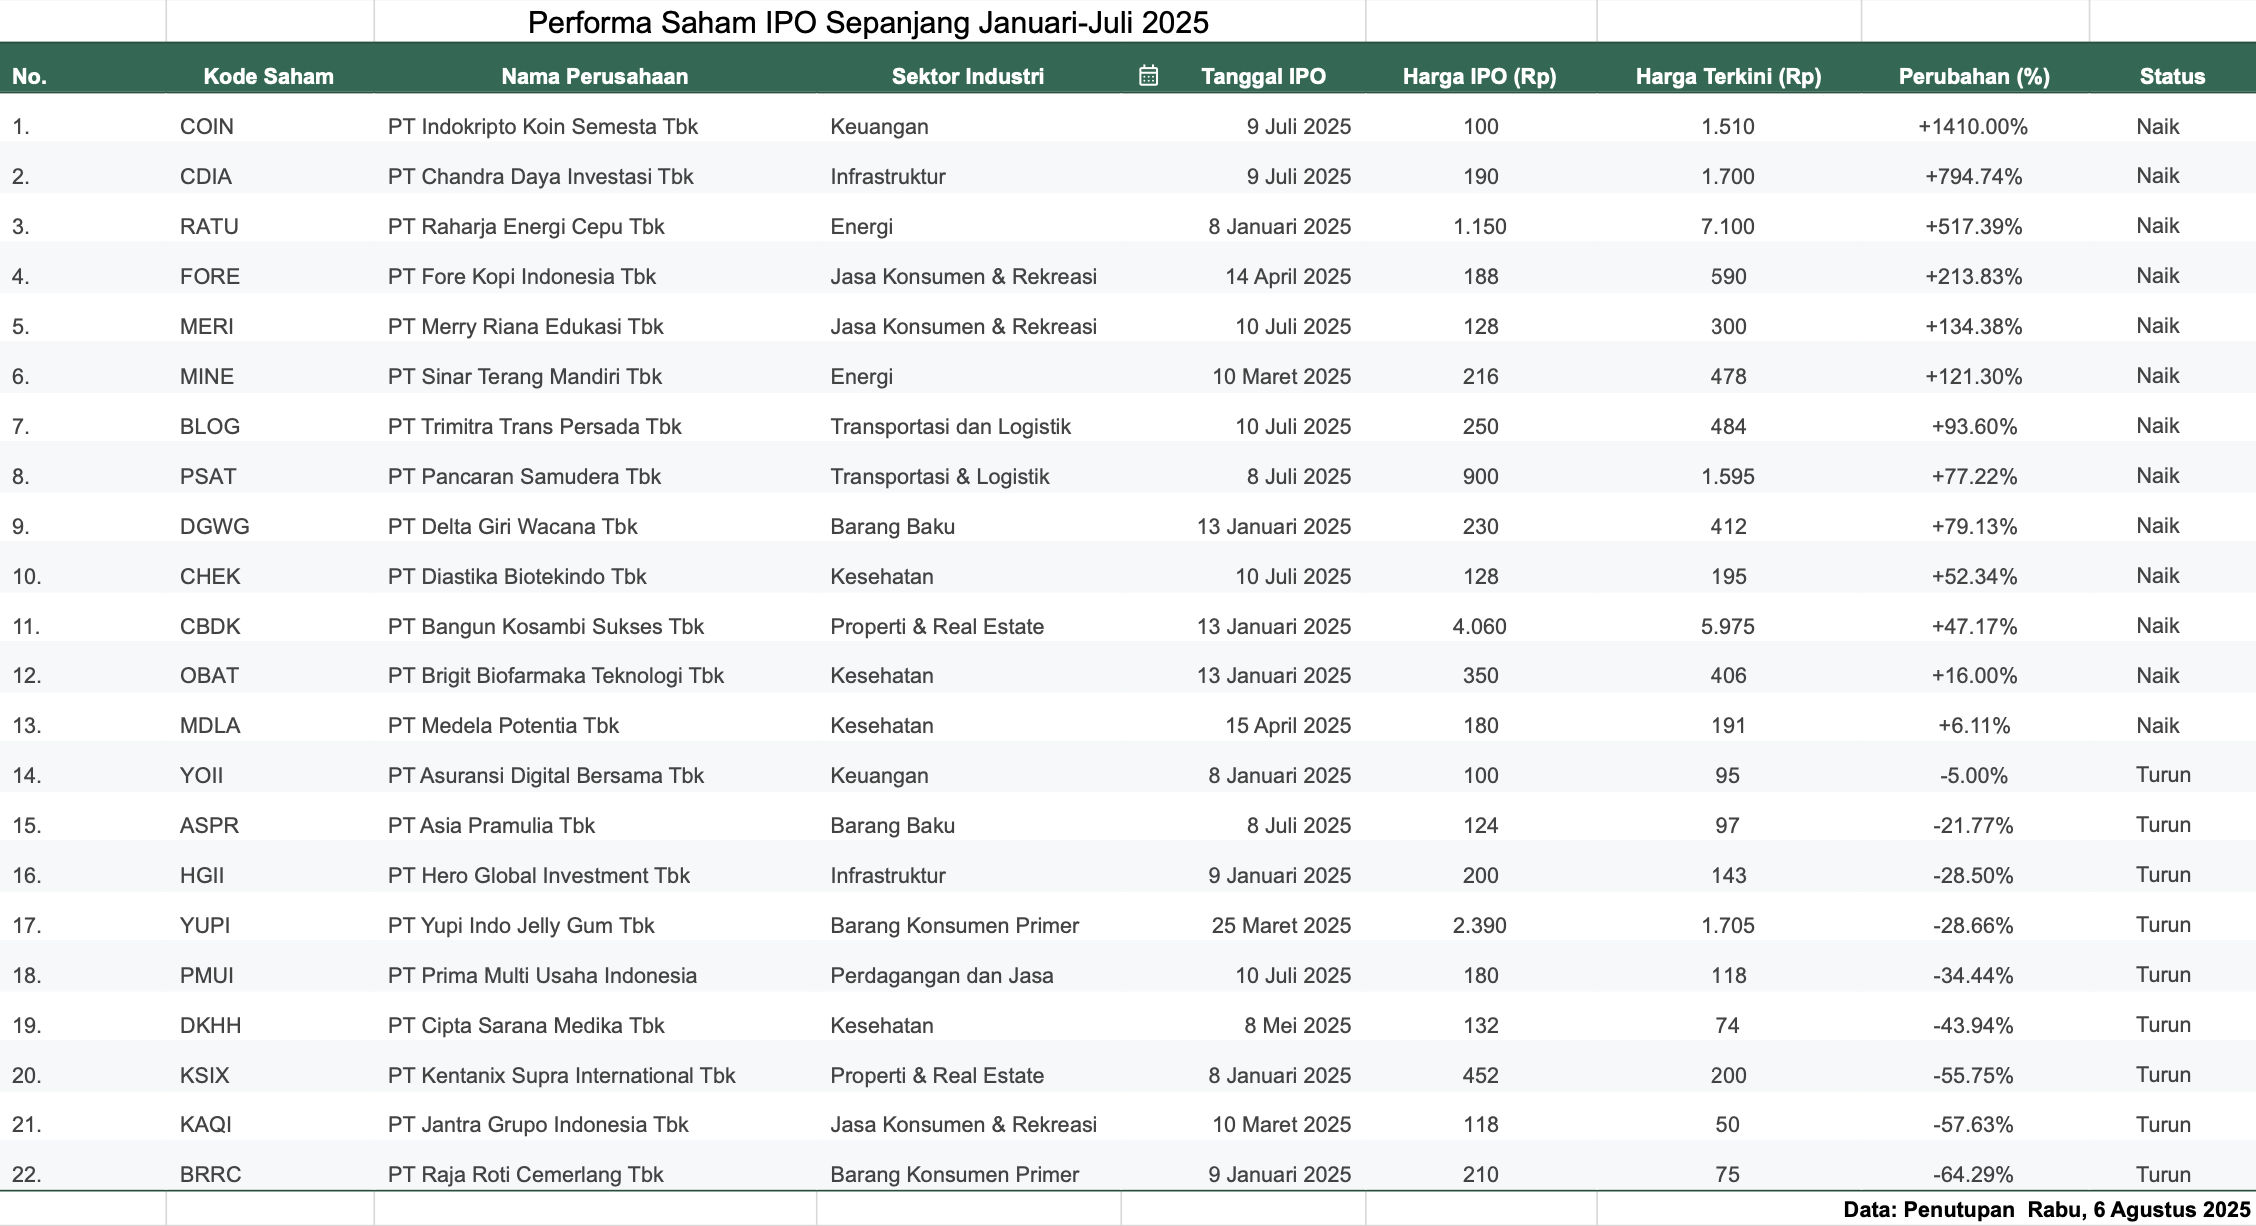
Task: Select the Harga IPO (Rp) header
Action: tap(1479, 76)
